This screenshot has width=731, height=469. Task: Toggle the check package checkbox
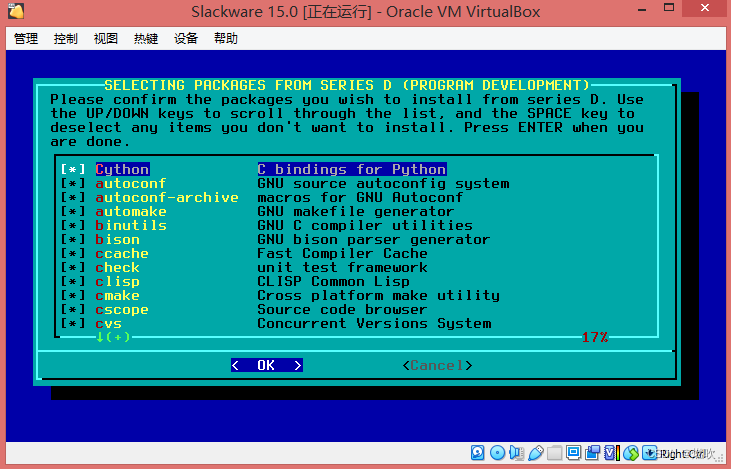(x=73, y=267)
